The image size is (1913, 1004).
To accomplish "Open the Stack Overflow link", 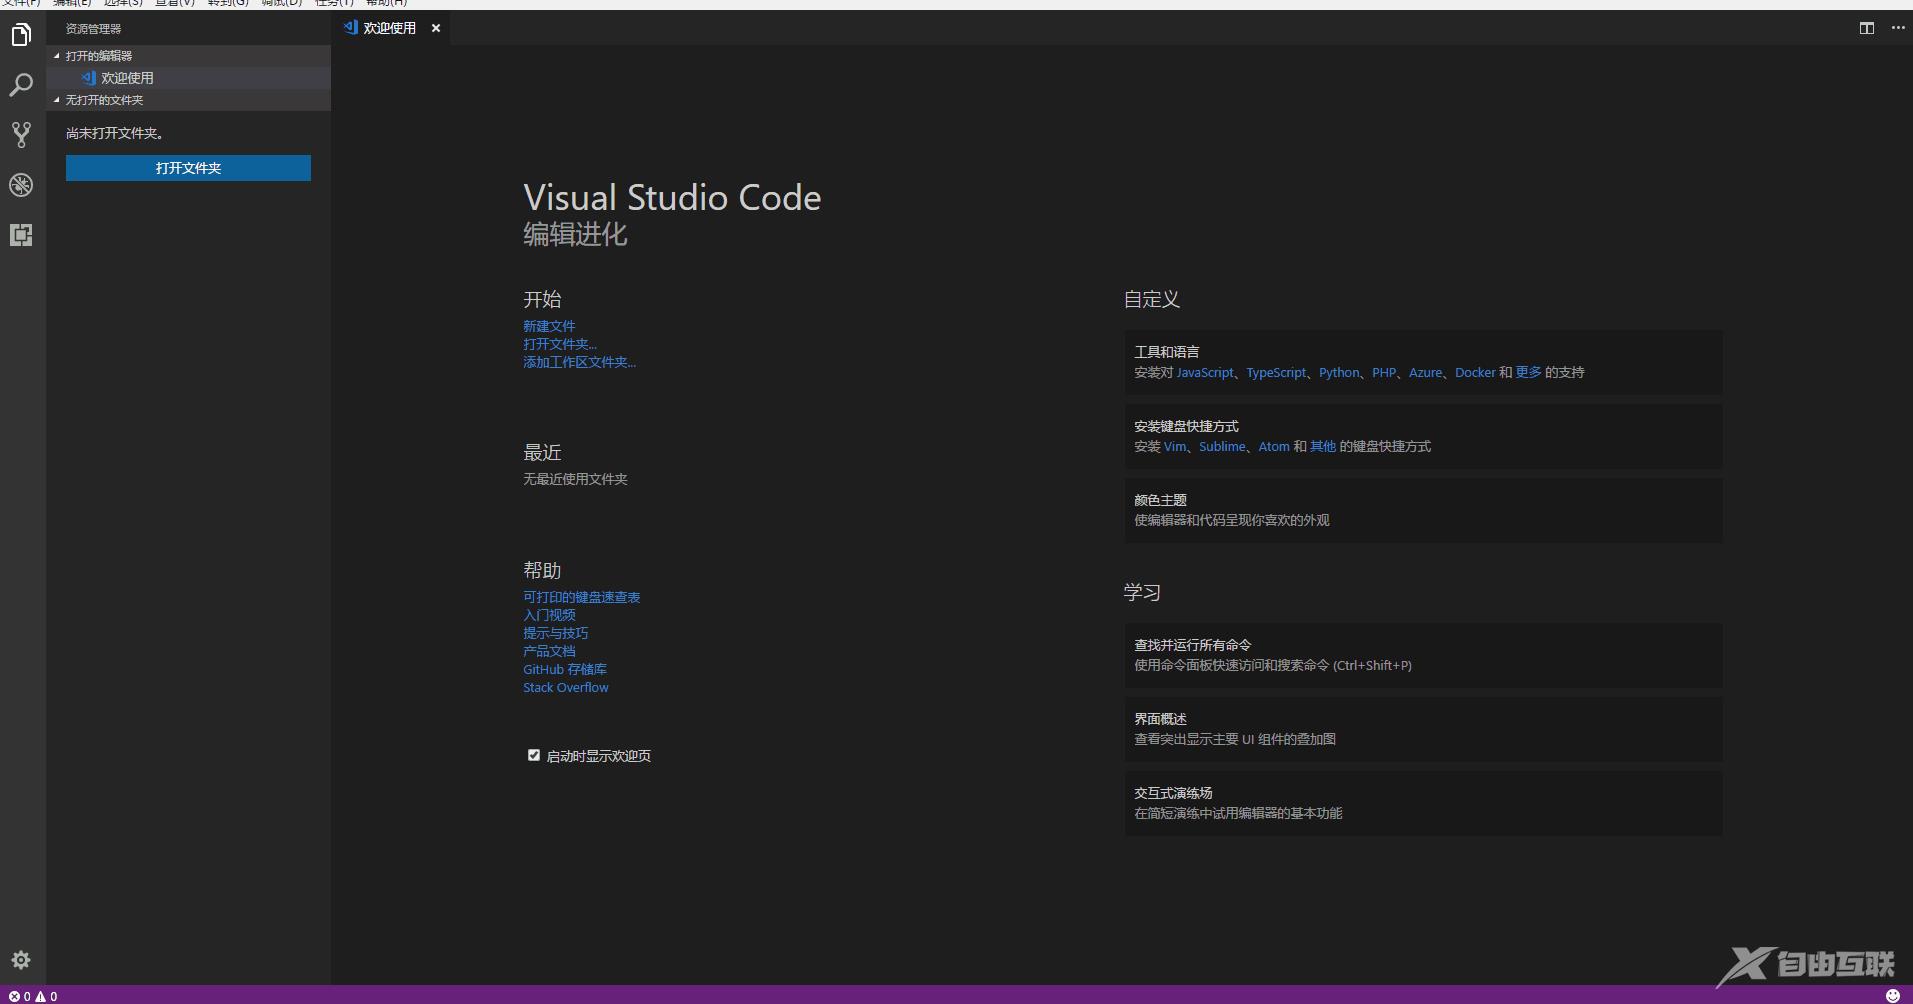I will coord(565,687).
